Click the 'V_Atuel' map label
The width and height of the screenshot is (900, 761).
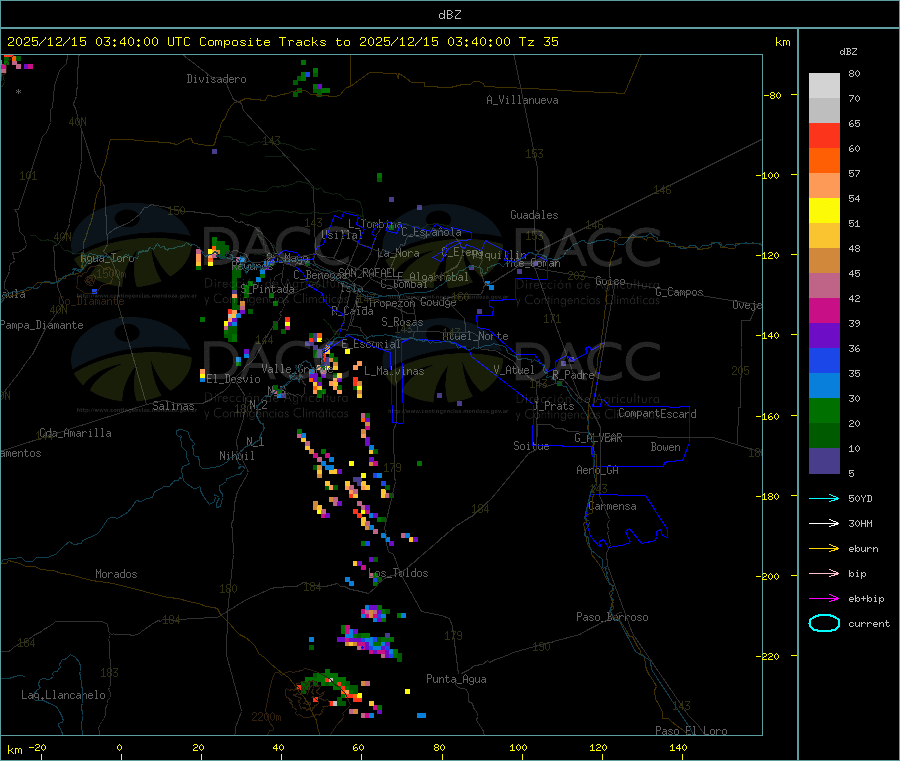[514, 370]
